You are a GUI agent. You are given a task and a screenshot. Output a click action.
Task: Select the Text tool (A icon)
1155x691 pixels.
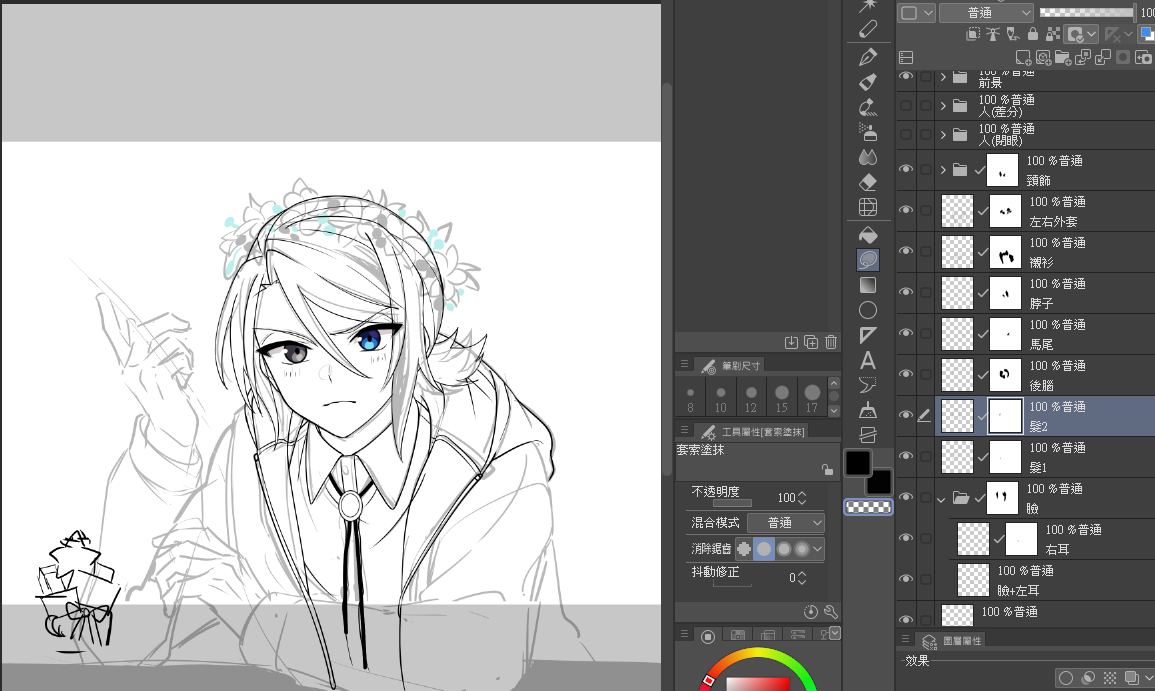coord(868,360)
